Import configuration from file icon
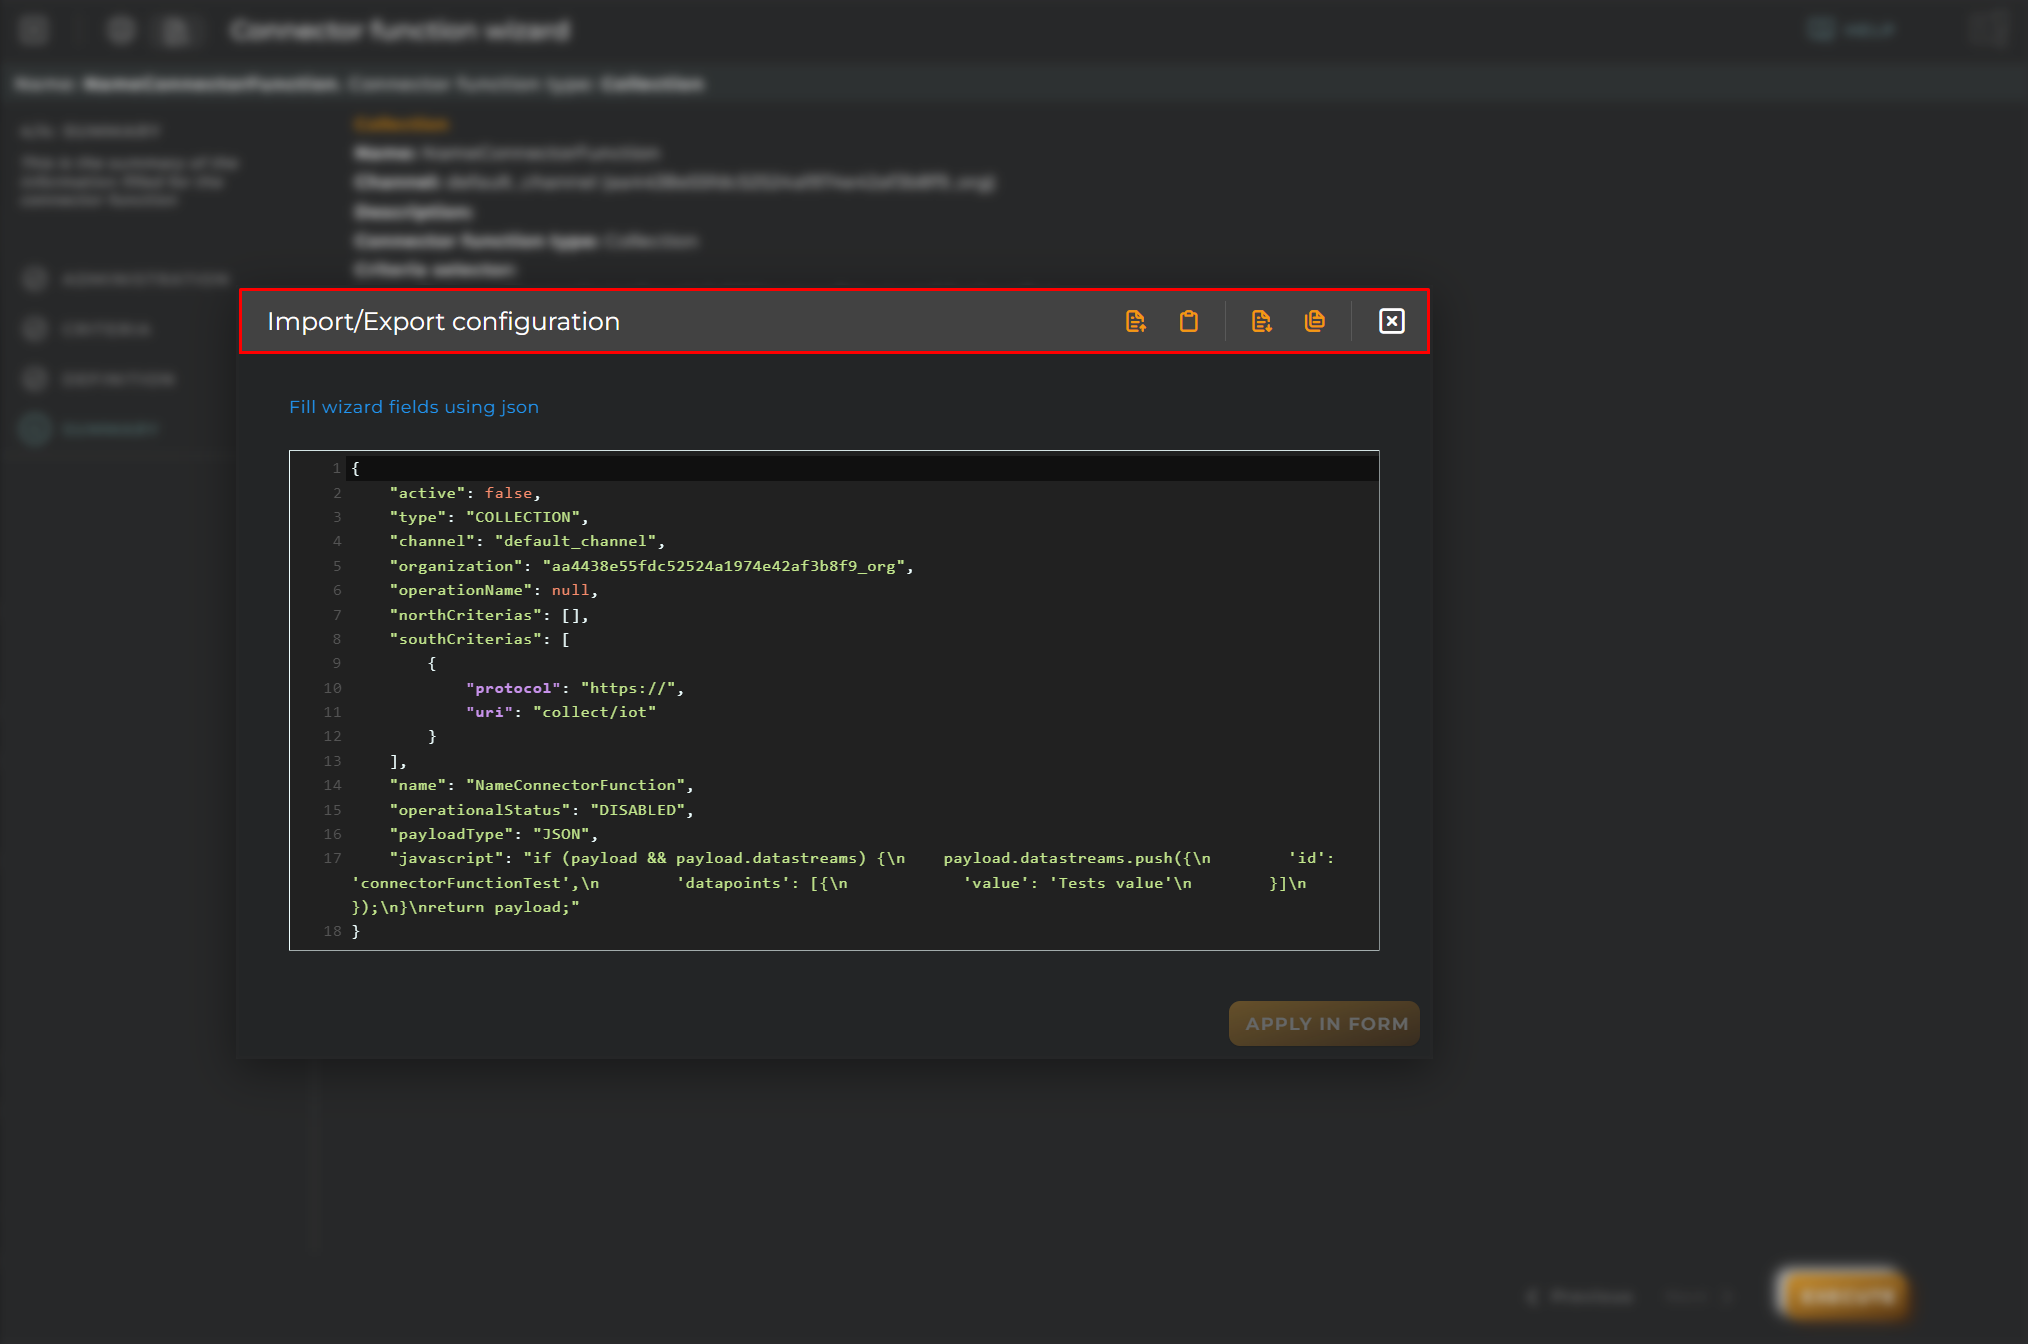Screen dimensions: 2028x1344 (1135, 321)
